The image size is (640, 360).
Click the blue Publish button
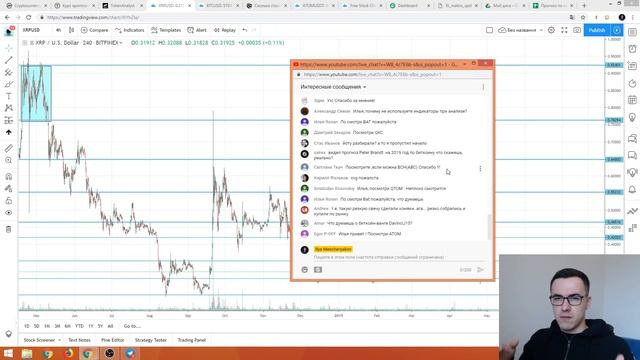point(597,30)
